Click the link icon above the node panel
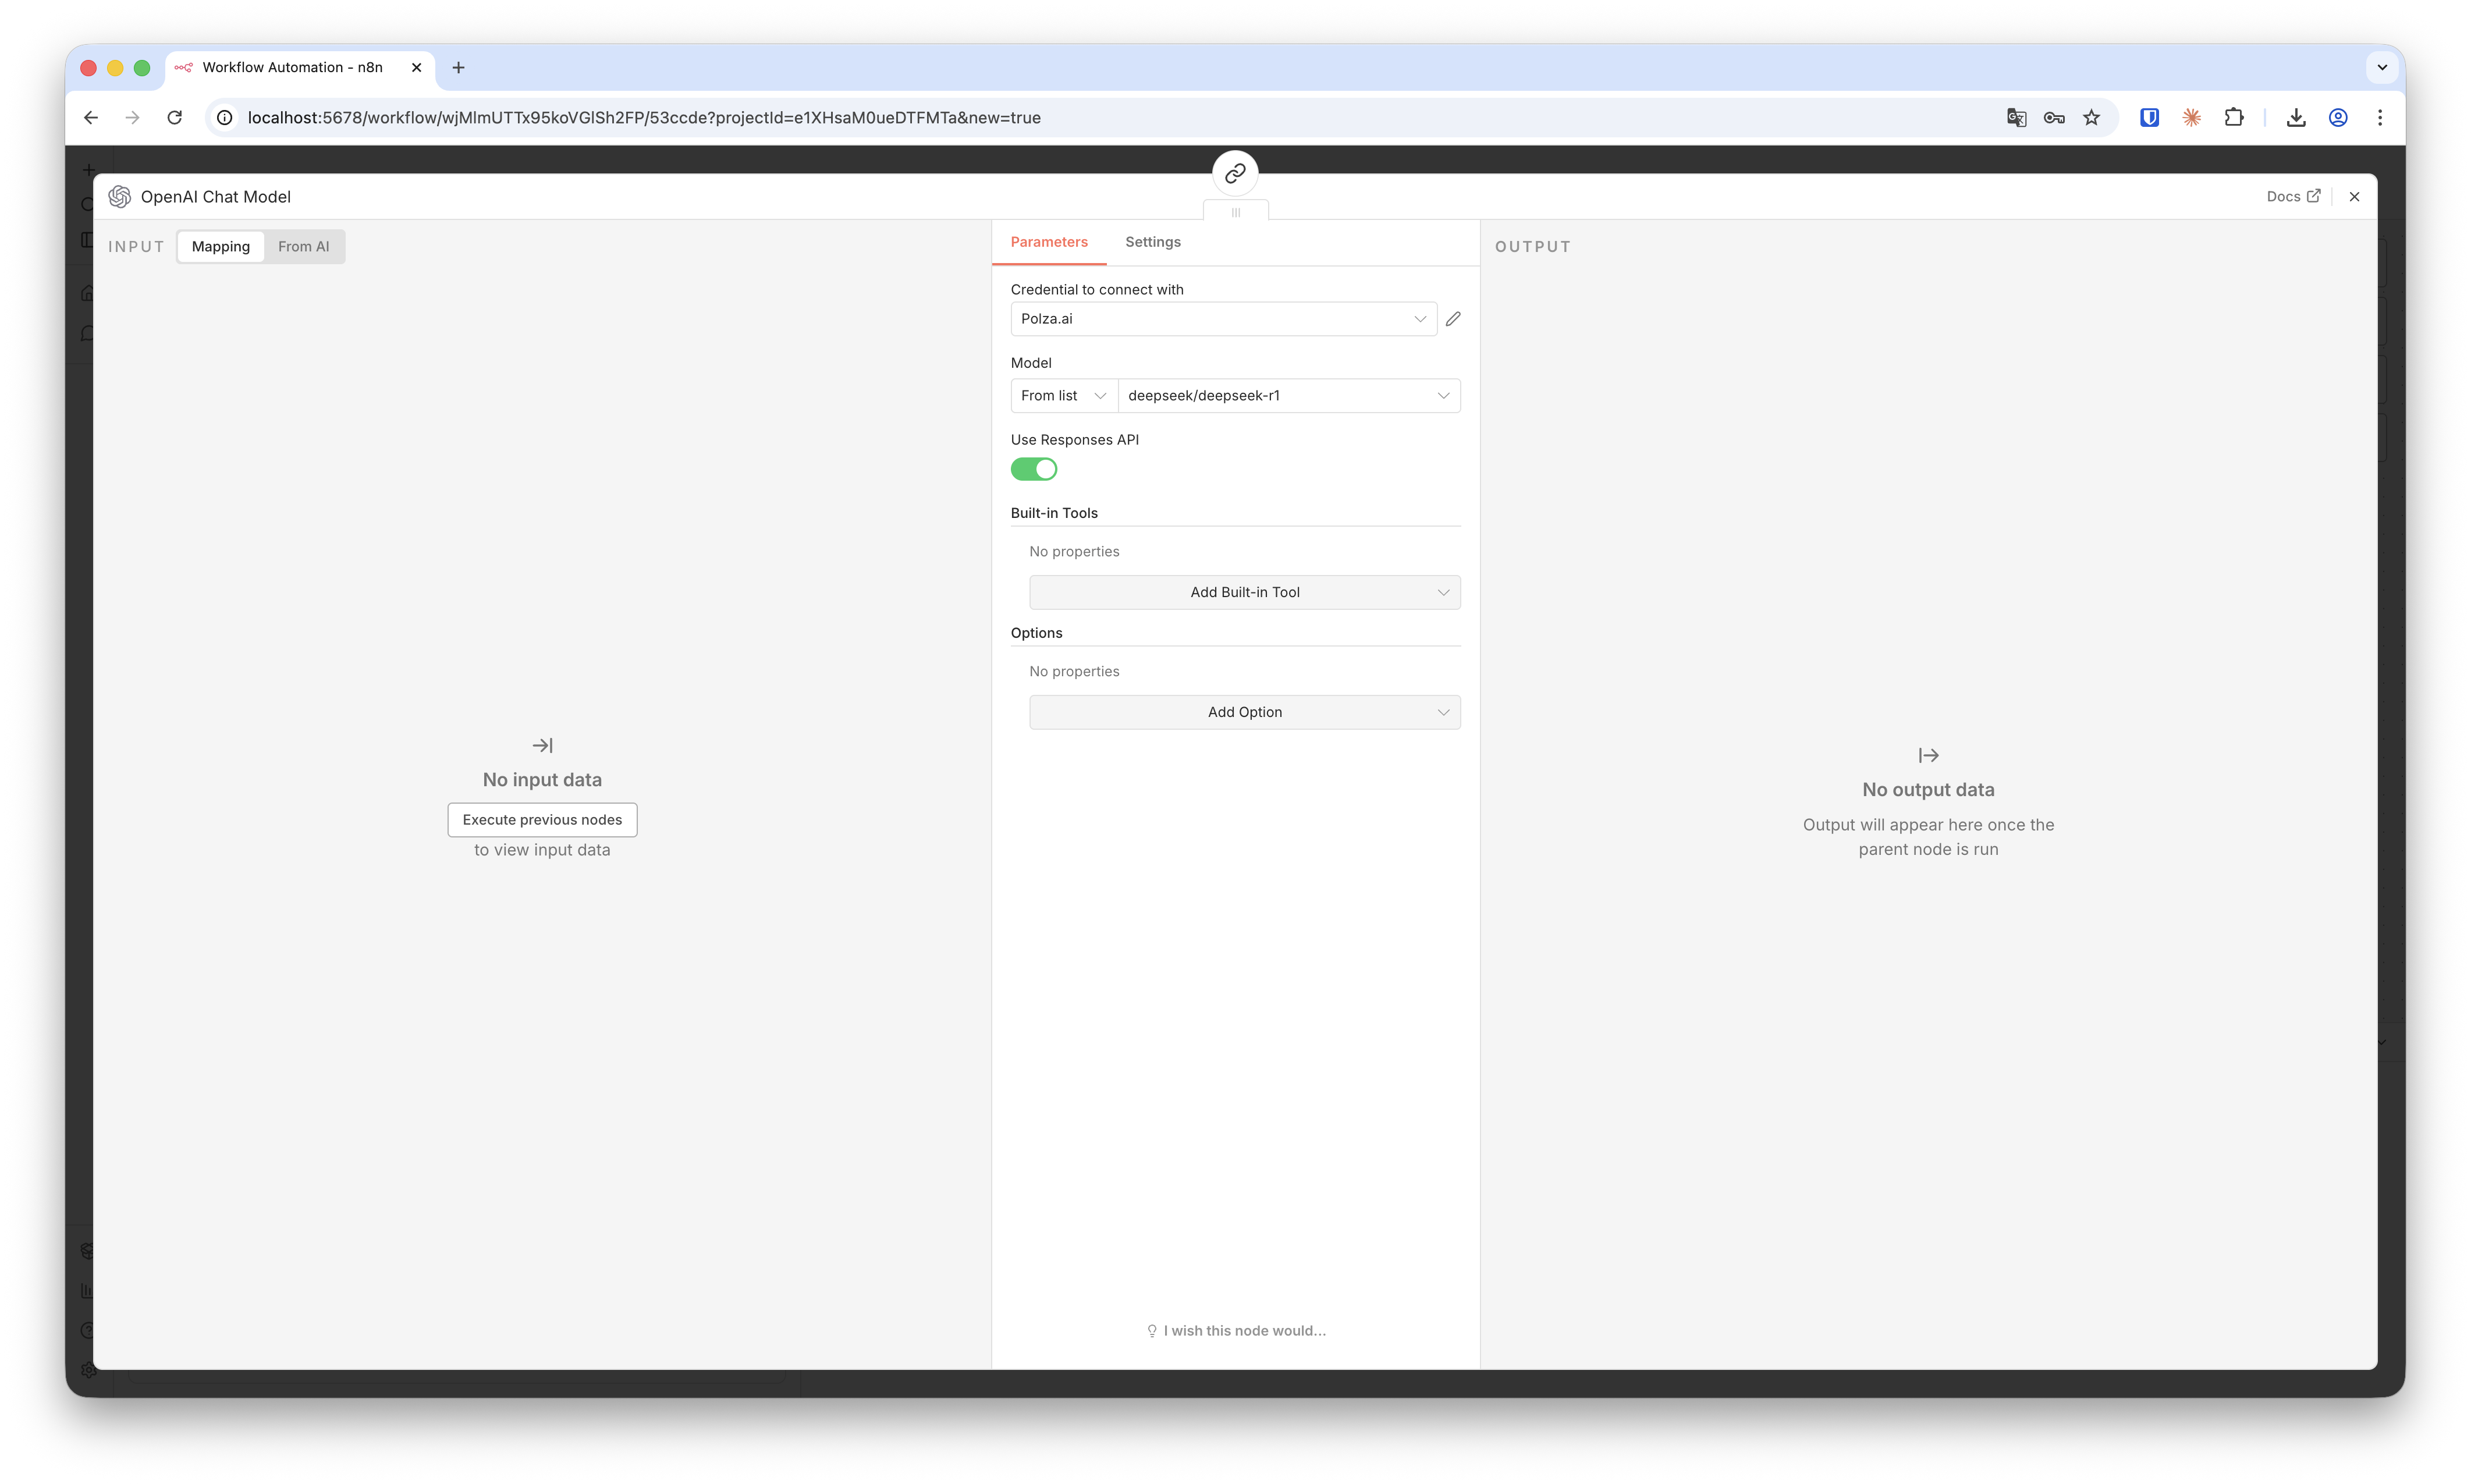 pos(1235,173)
